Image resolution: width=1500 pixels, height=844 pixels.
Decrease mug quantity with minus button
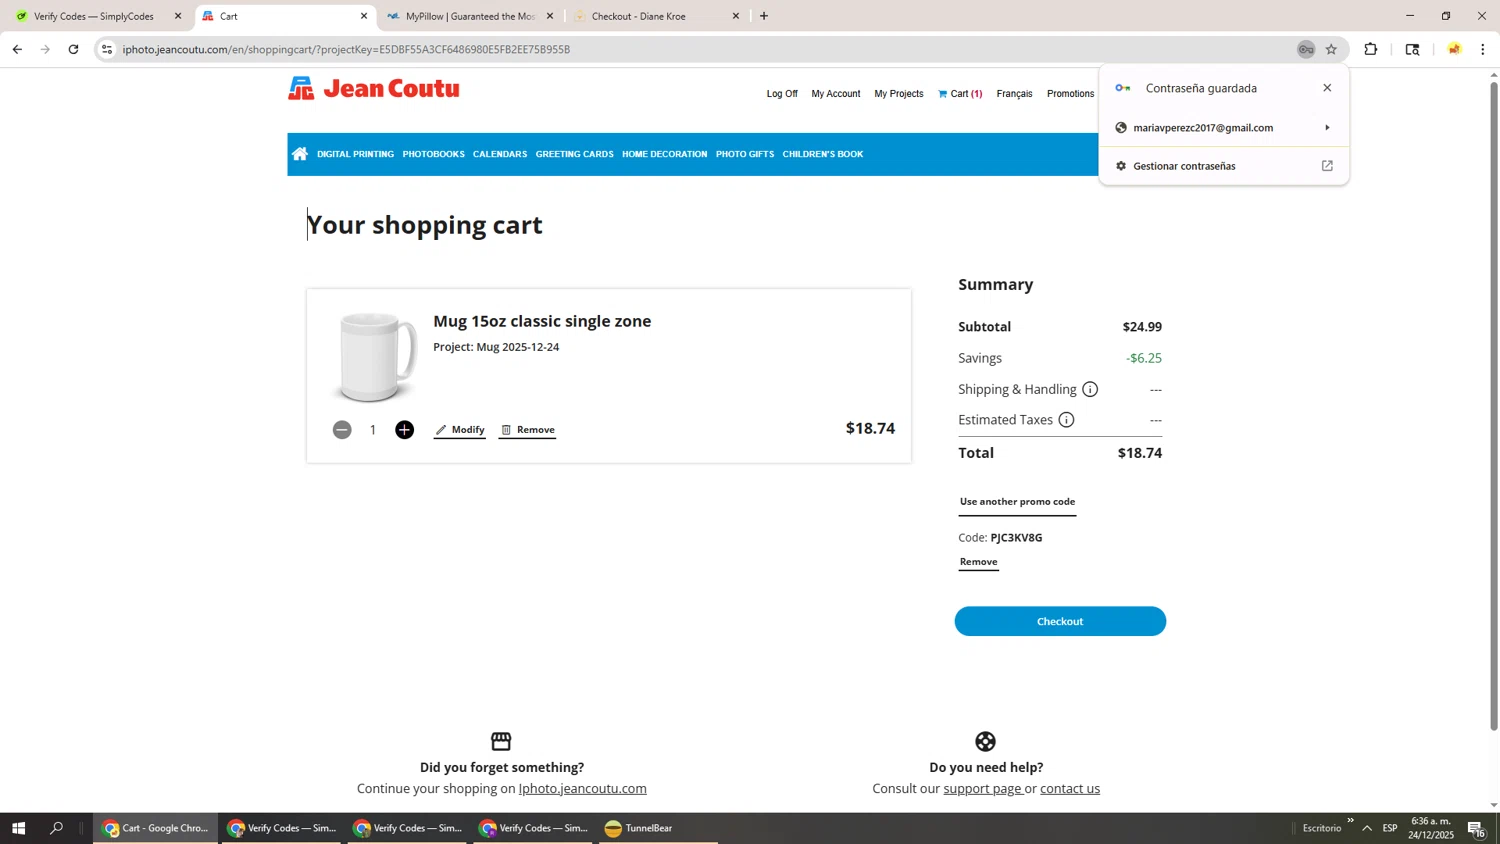tap(342, 430)
